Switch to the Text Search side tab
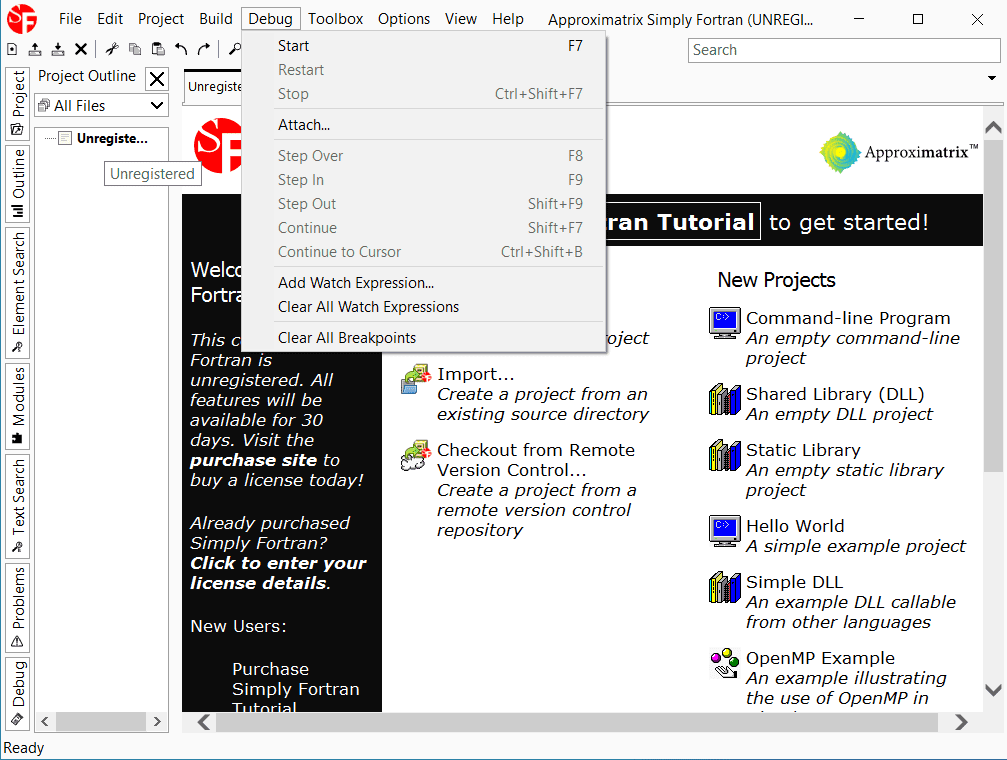 (x=17, y=506)
